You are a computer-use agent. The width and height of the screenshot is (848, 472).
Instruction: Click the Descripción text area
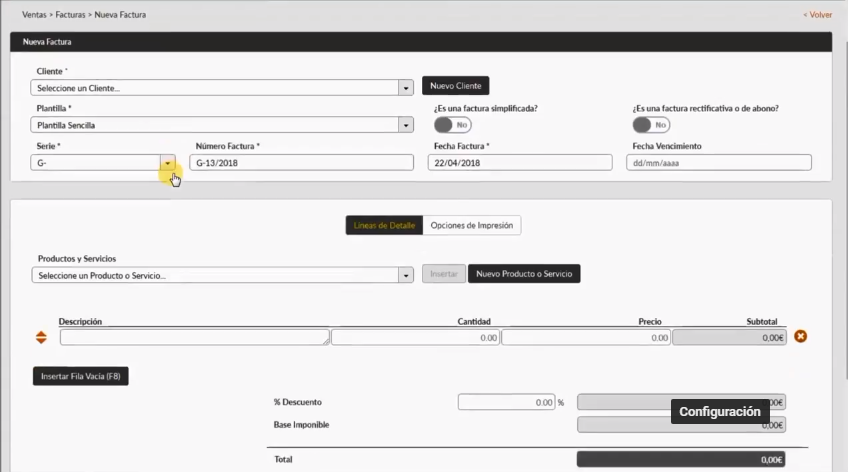(194, 338)
